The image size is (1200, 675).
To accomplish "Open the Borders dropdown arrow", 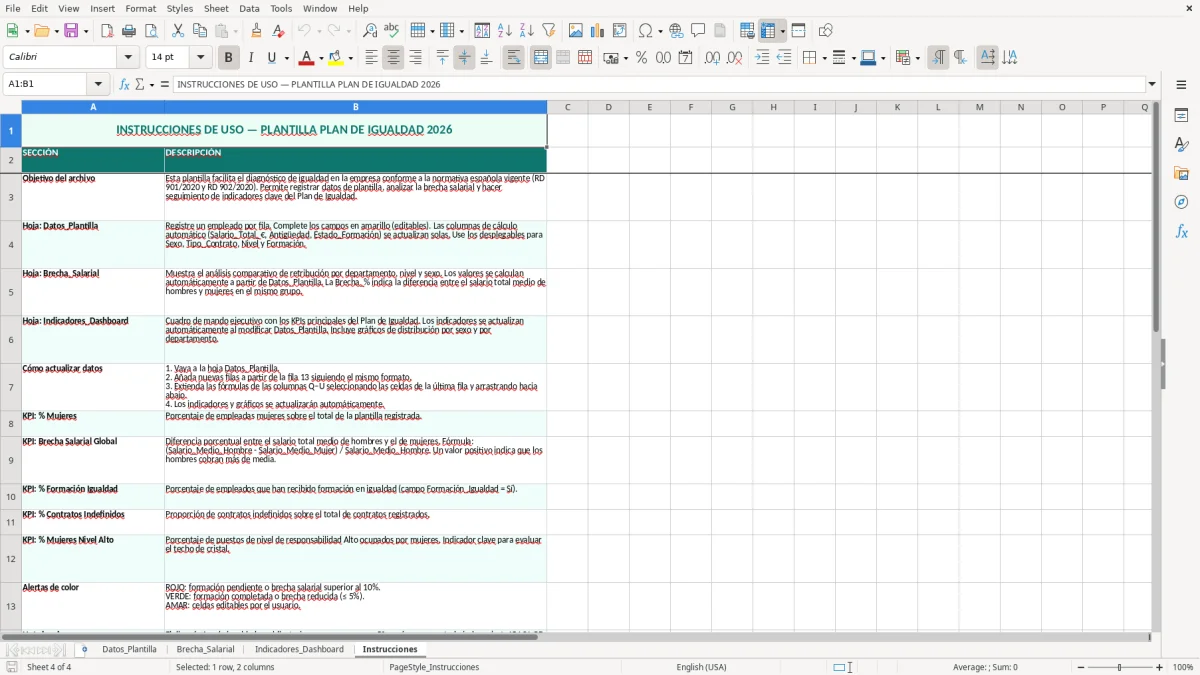I will [823, 58].
